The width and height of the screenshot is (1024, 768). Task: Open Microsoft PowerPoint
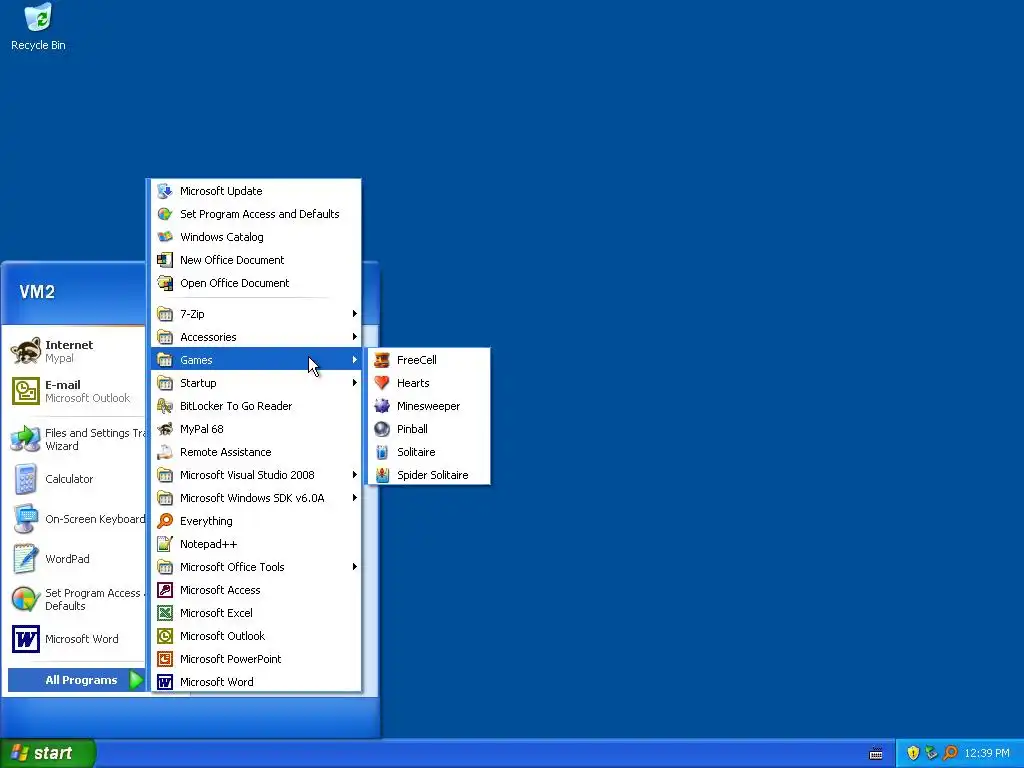click(x=256, y=659)
